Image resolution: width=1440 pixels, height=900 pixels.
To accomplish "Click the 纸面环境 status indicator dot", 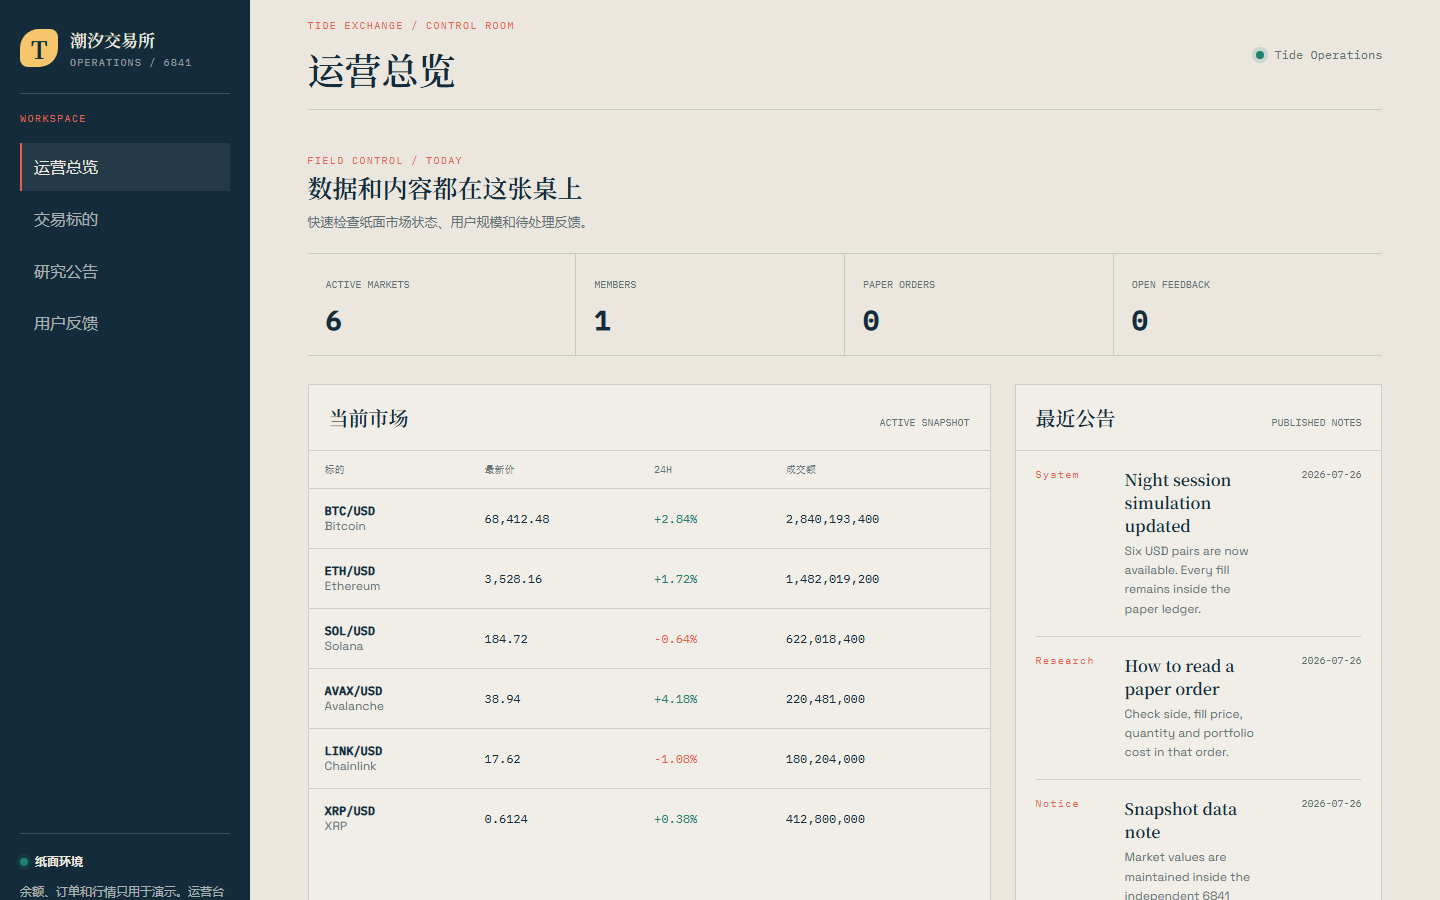I will (24, 862).
